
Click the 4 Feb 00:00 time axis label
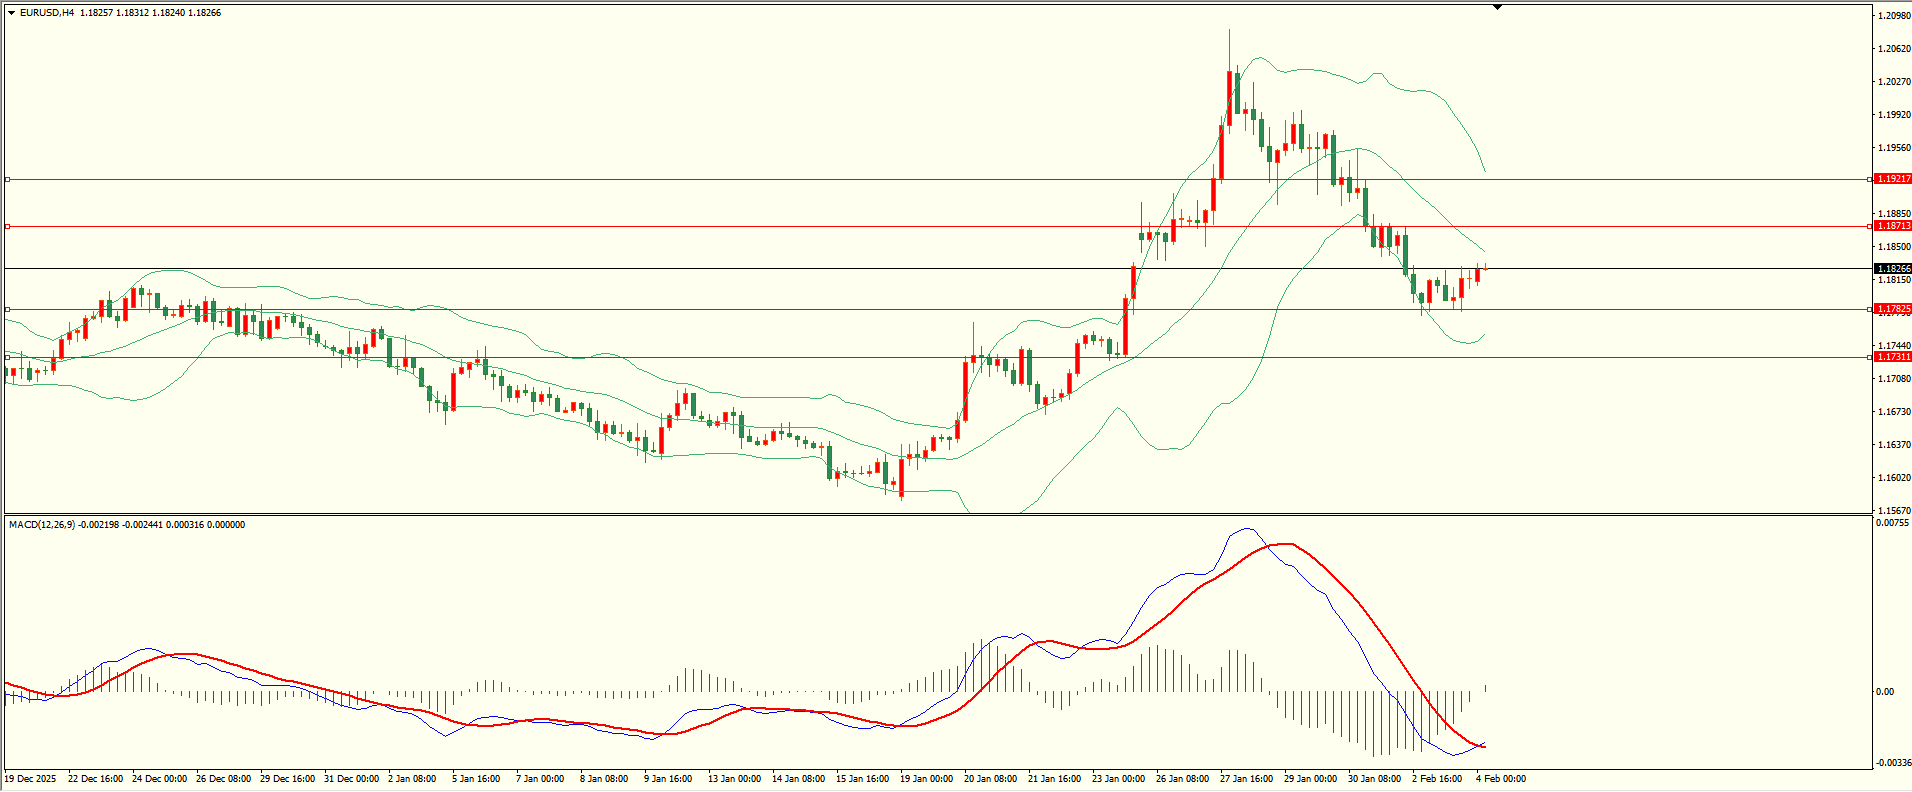click(x=1501, y=779)
